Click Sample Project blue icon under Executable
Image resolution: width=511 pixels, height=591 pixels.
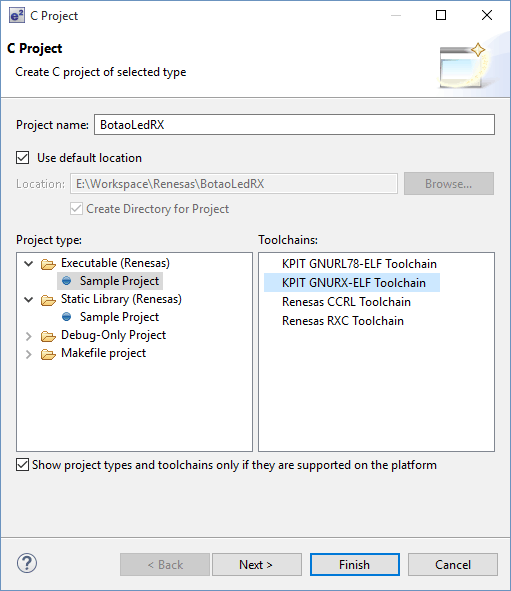click(67, 281)
